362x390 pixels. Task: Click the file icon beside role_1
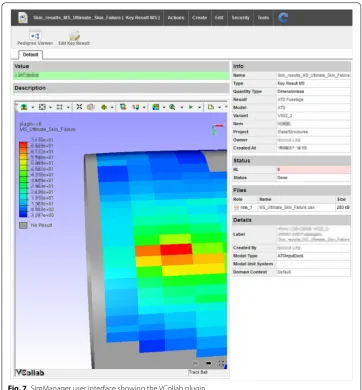click(x=236, y=207)
